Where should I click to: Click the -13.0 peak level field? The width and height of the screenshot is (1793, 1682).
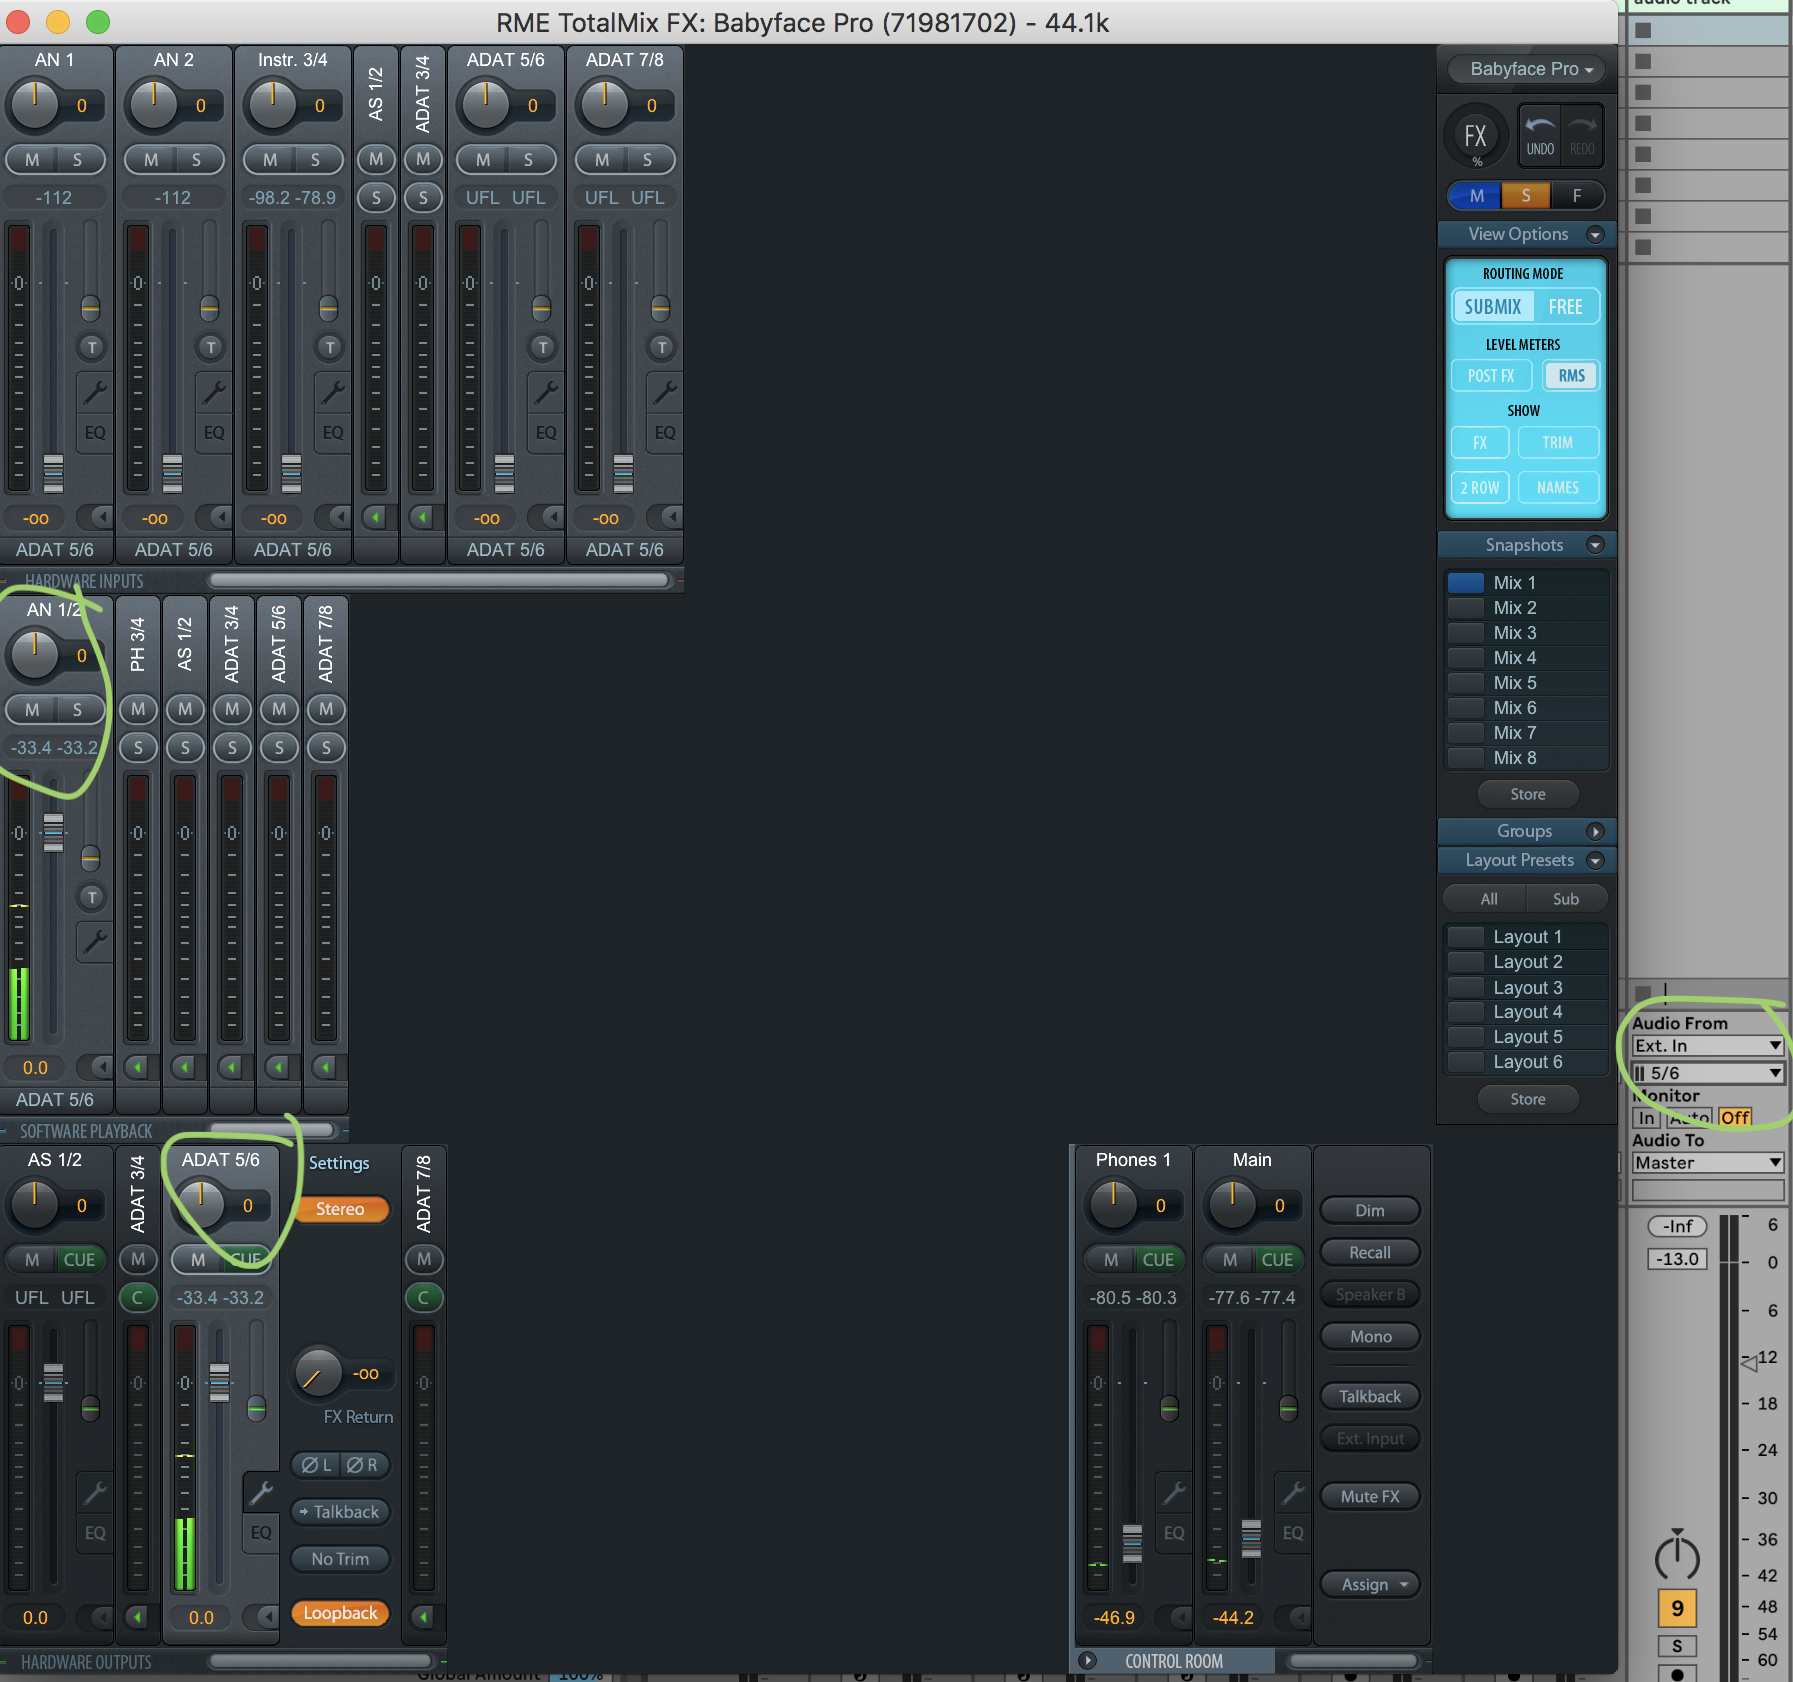(x=1677, y=1259)
